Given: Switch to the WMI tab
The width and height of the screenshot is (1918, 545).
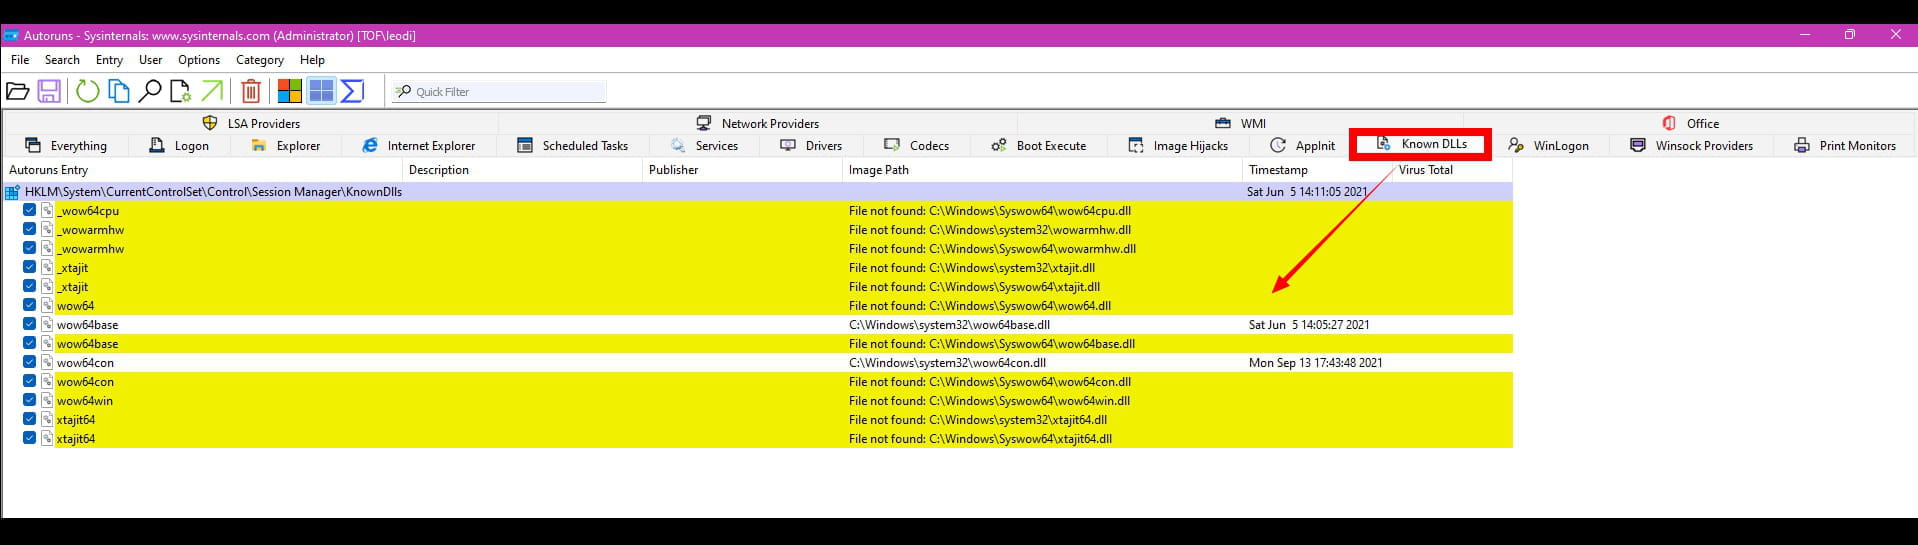Looking at the screenshot, I should tap(1240, 123).
